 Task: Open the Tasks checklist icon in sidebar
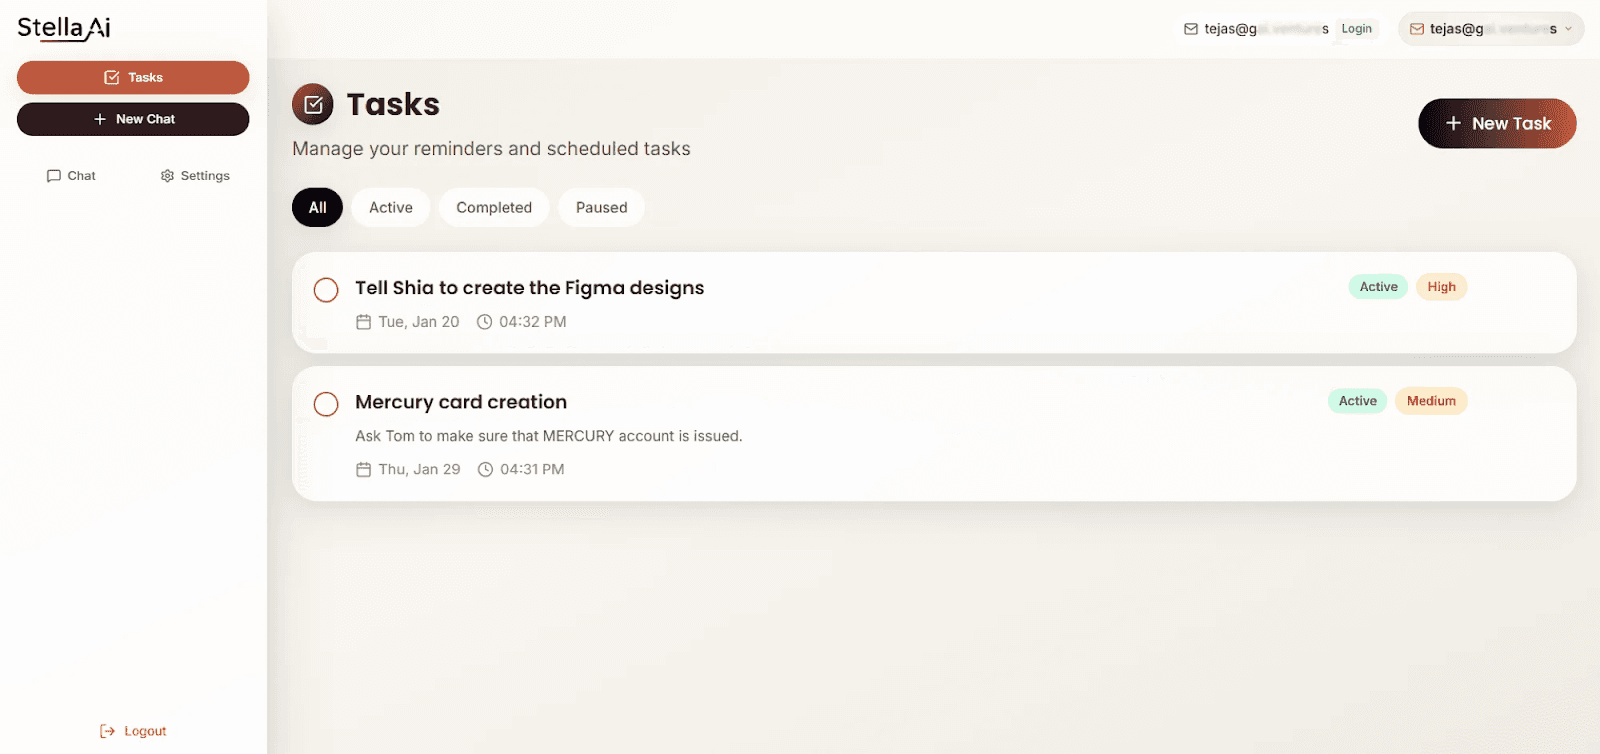[x=111, y=76]
